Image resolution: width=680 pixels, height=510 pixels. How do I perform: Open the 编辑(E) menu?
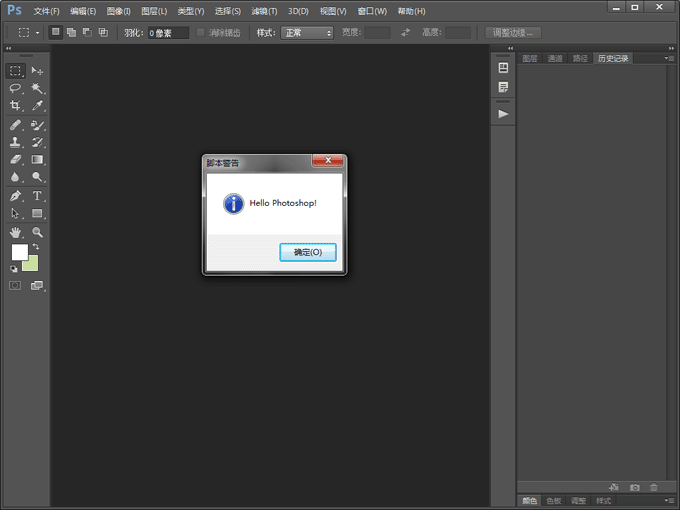coord(83,11)
